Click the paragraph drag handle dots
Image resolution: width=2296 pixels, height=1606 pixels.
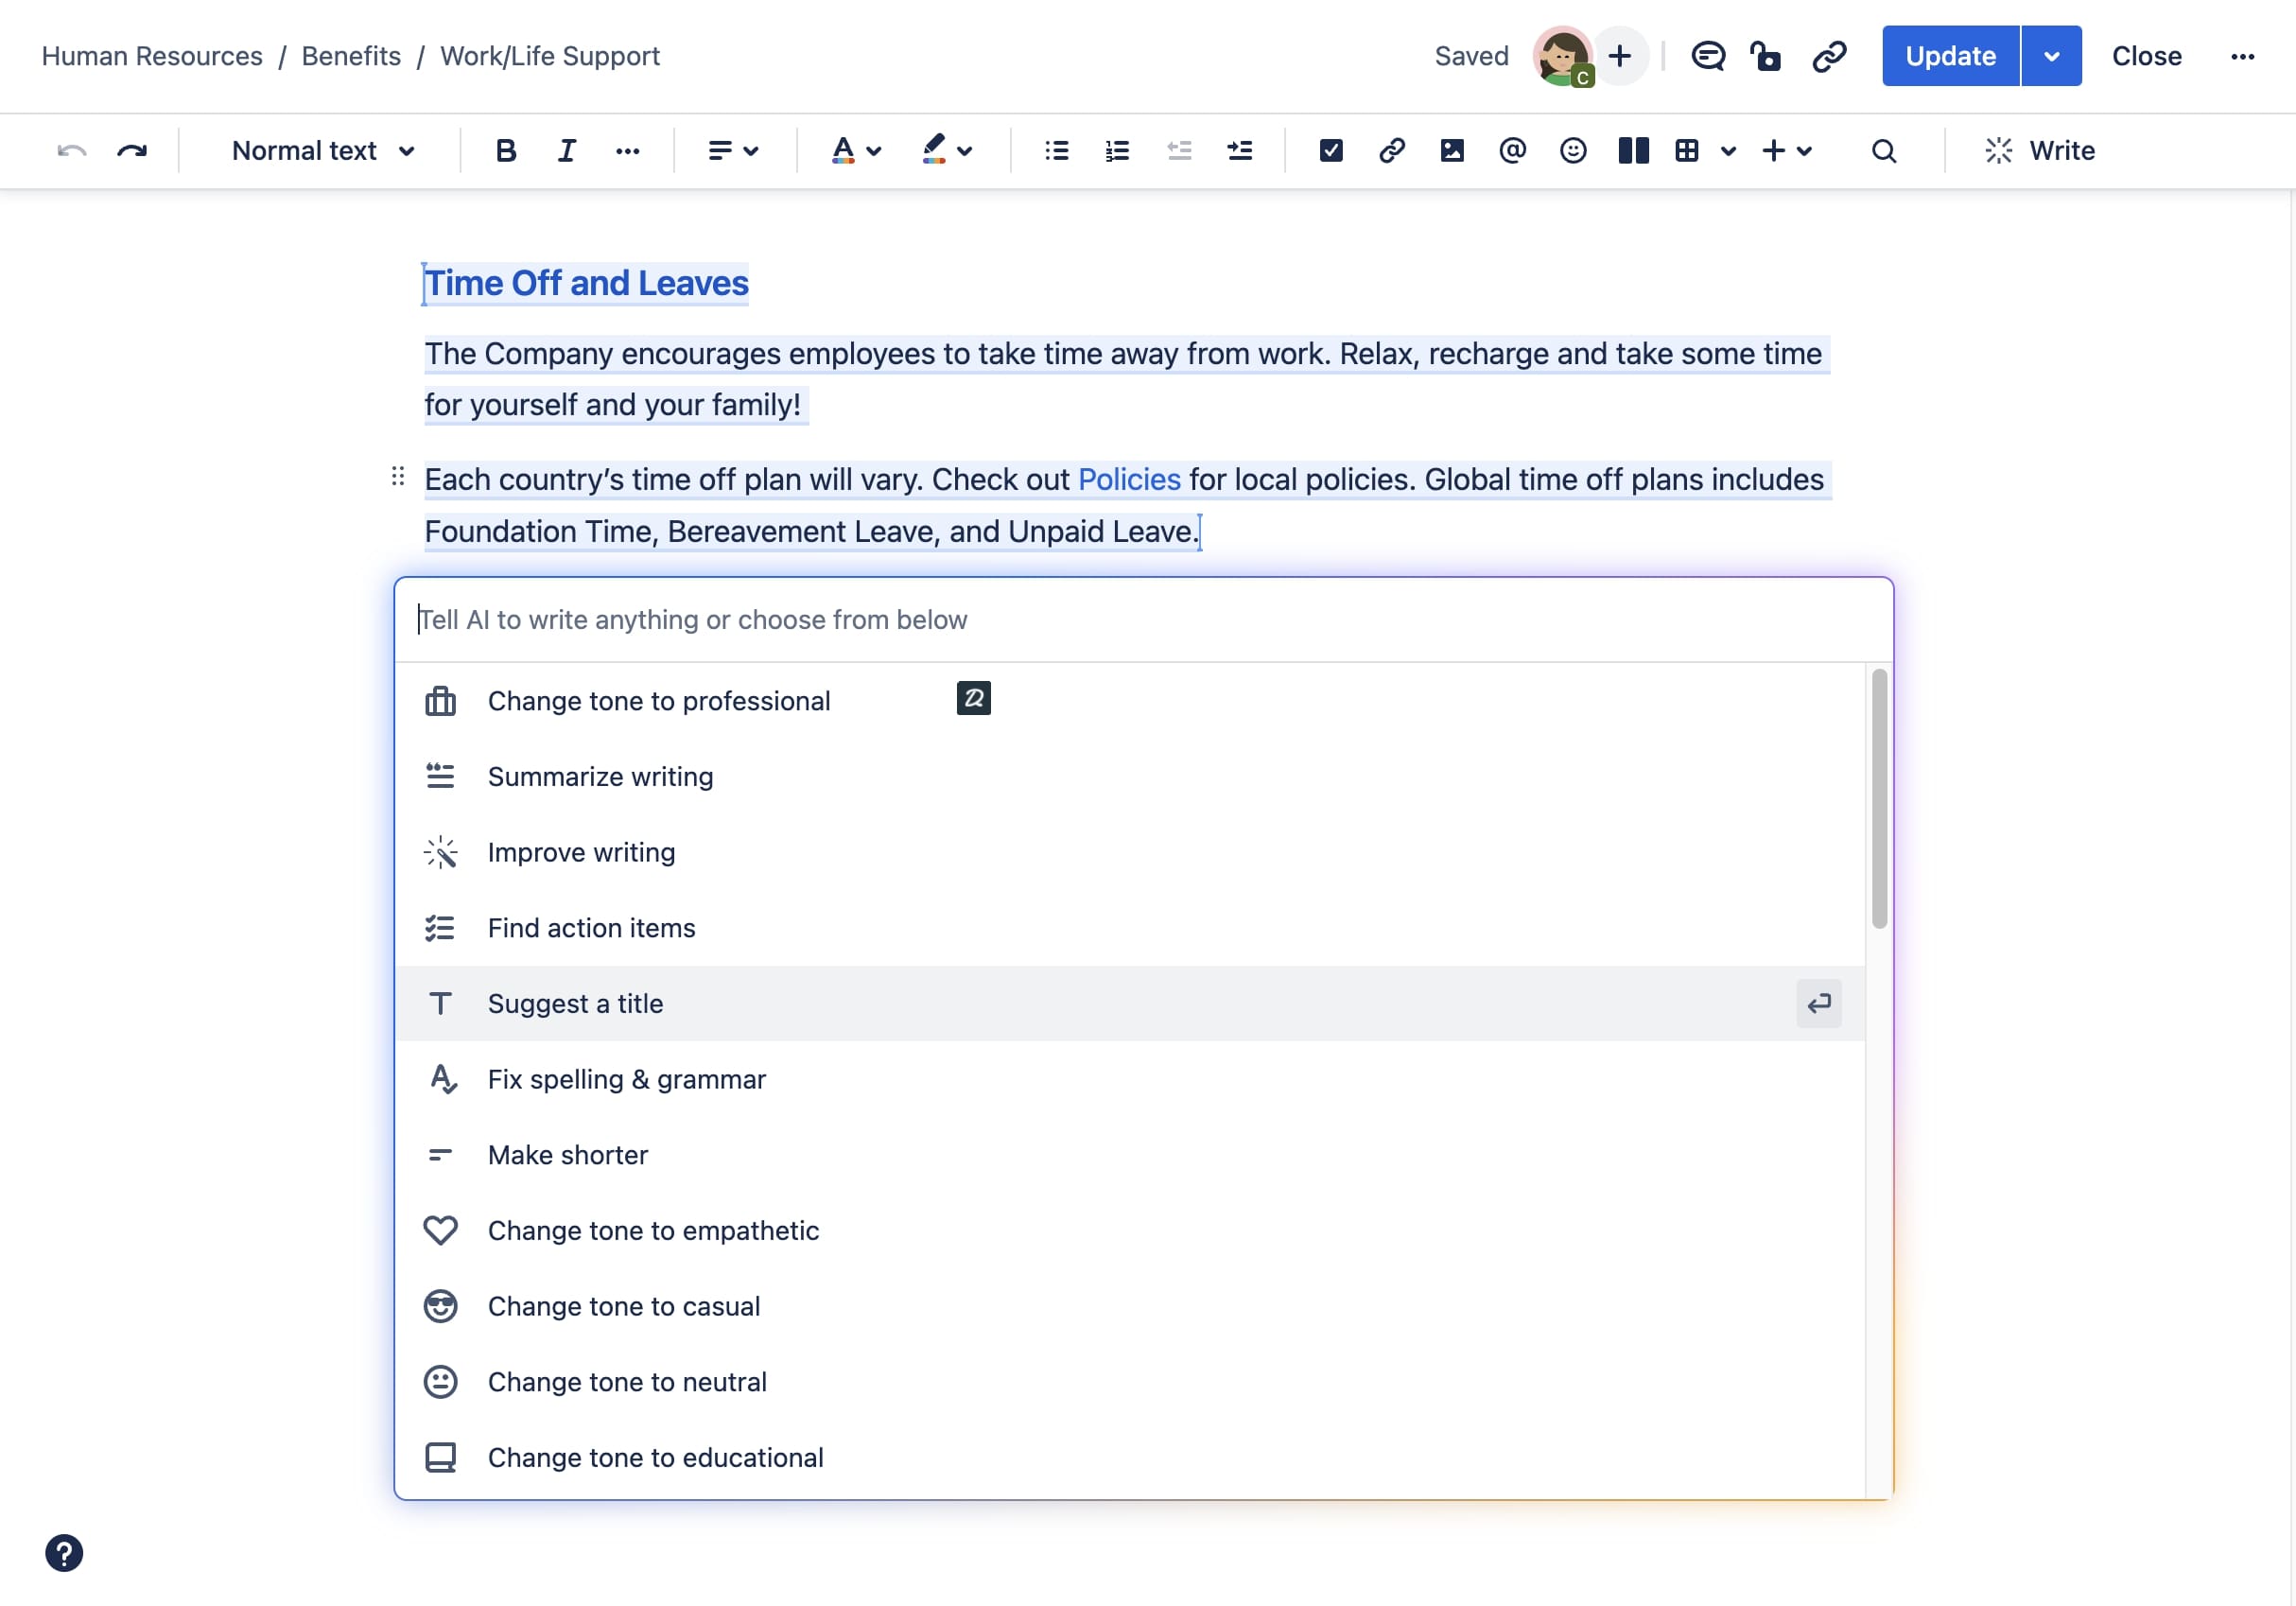(x=398, y=477)
